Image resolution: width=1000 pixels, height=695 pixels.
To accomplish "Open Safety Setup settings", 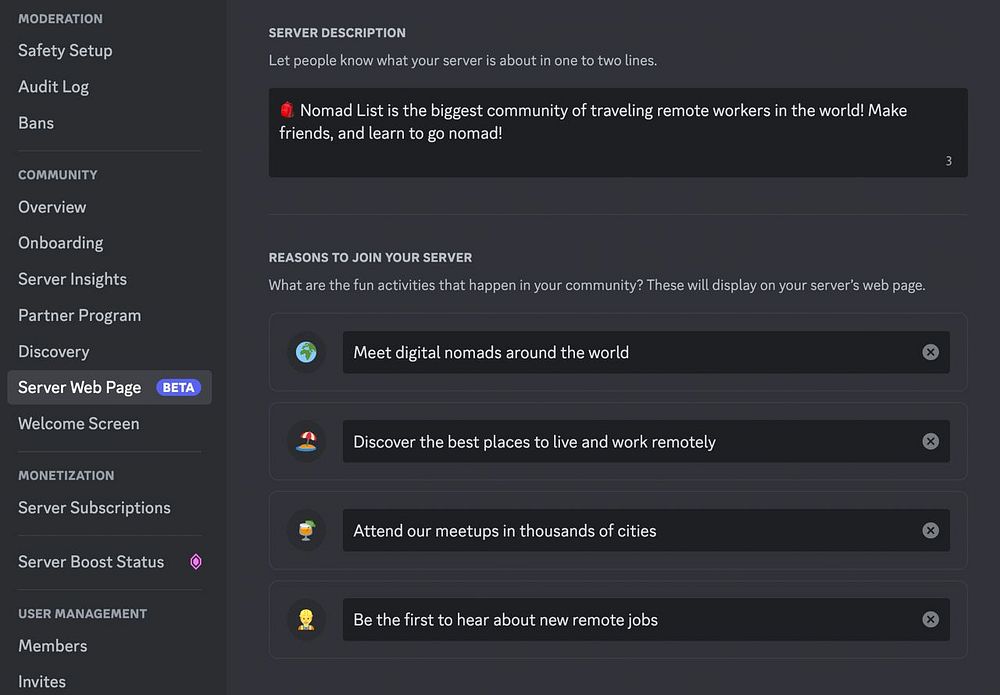I will pos(65,50).
